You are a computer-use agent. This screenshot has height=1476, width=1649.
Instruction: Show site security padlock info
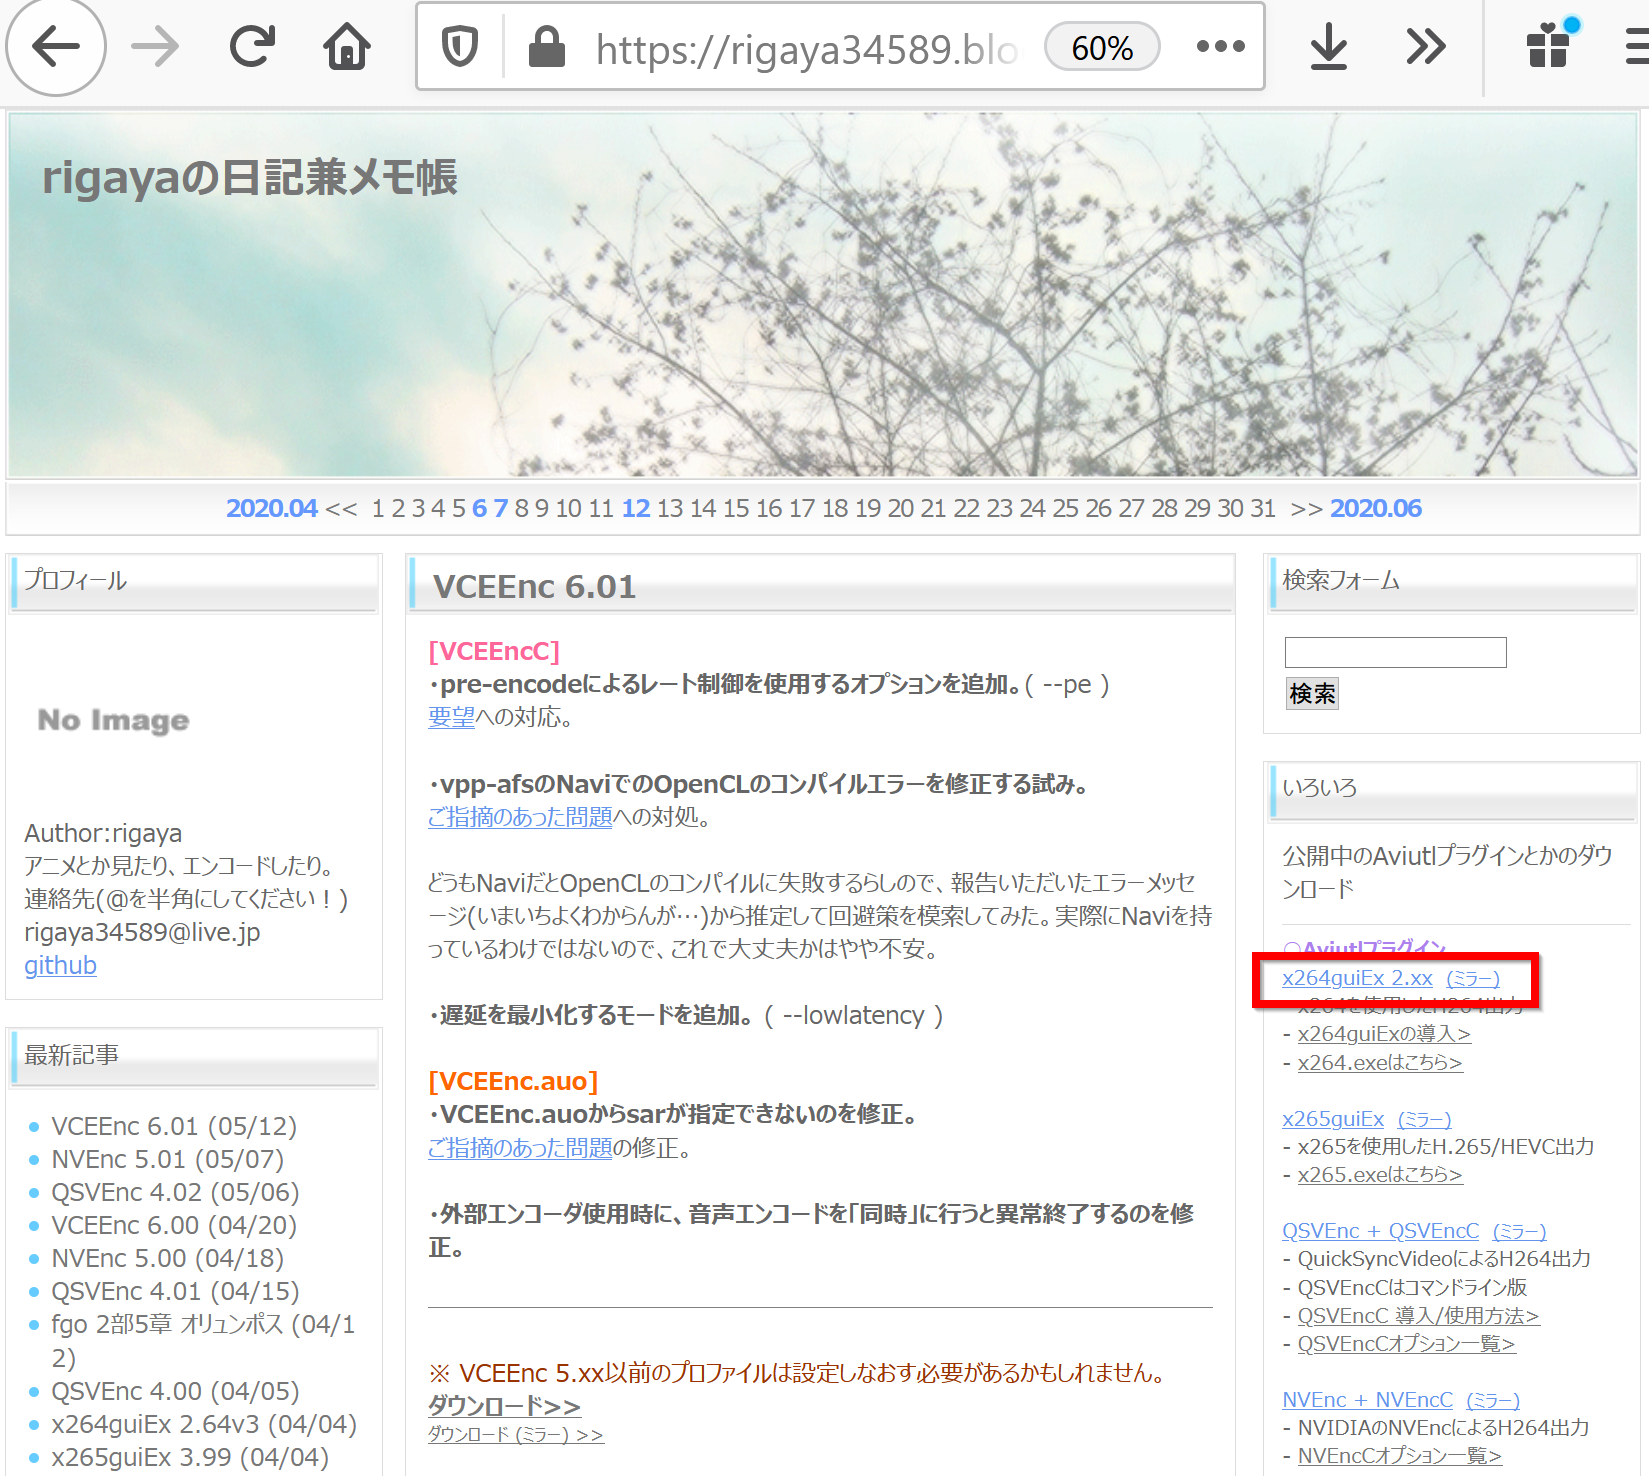546,47
